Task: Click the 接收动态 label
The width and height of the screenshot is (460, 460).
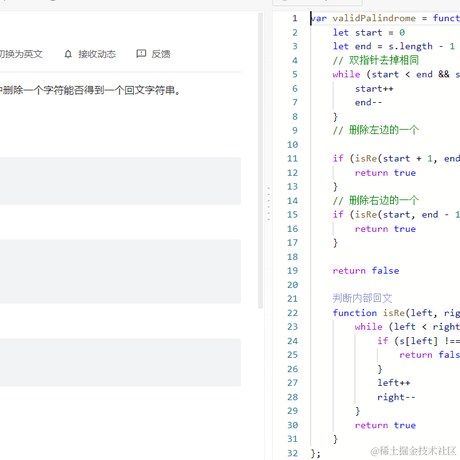Action: 97,54
